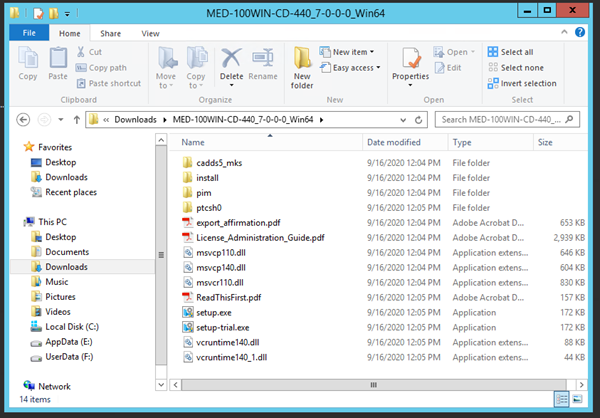Open the File menu tab
The height and width of the screenshot is (418, 600).
point(29,33)
